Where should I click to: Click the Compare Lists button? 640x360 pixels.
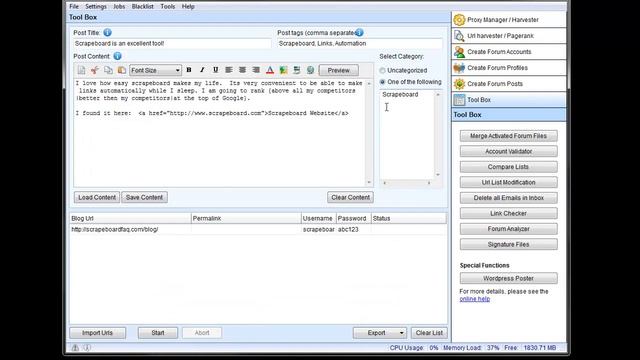(509, 167)
